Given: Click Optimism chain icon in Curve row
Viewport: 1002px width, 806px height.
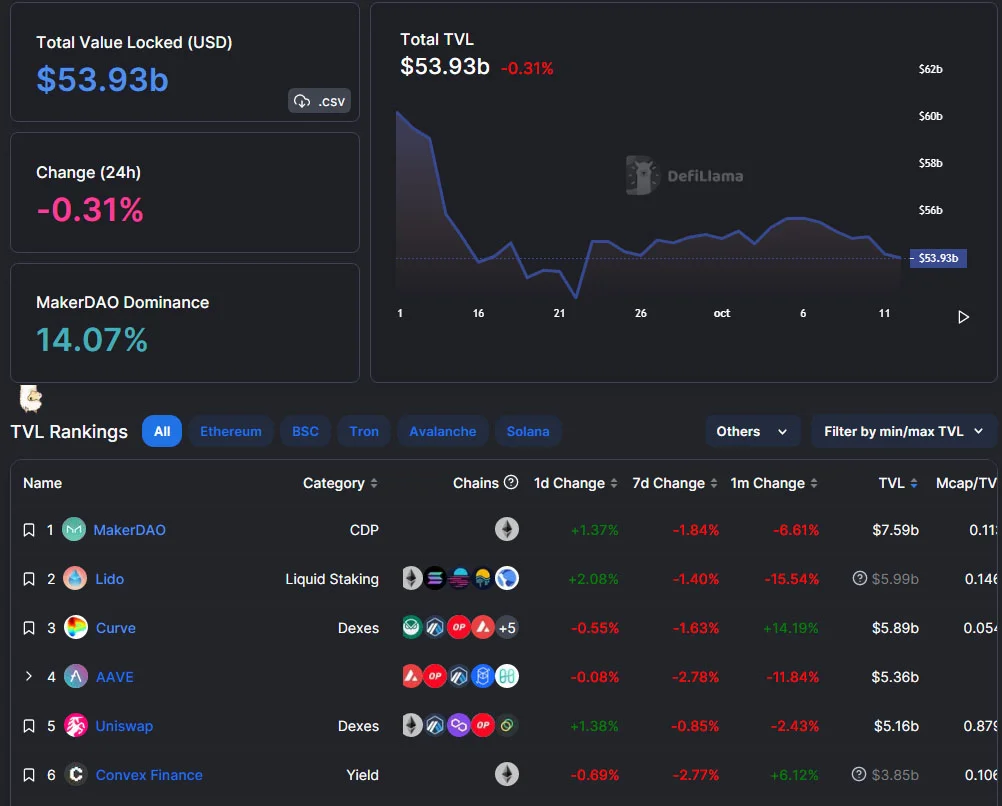Looking at the screenshot, I should [x=459, y=627].
